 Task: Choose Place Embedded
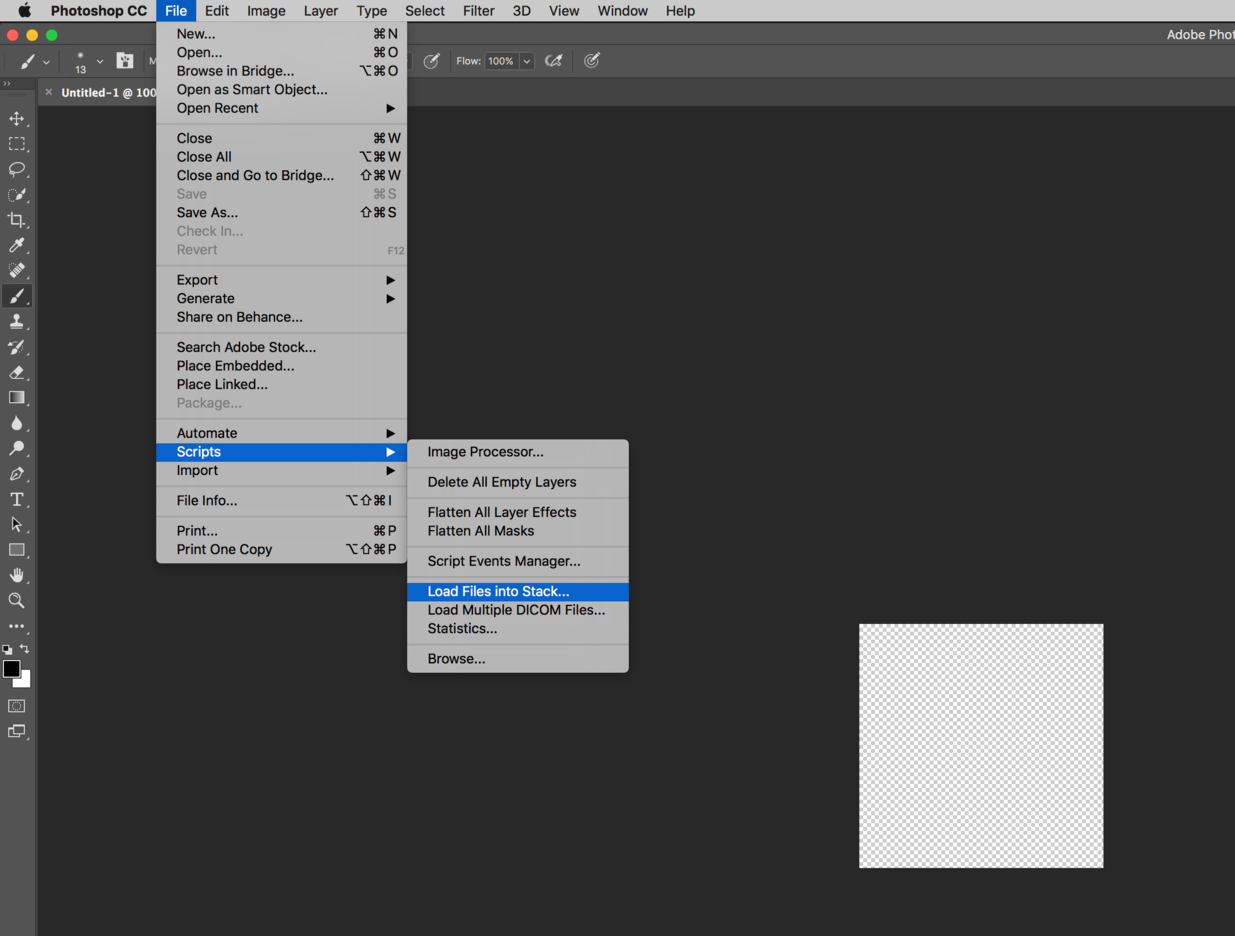coord(282,365)
